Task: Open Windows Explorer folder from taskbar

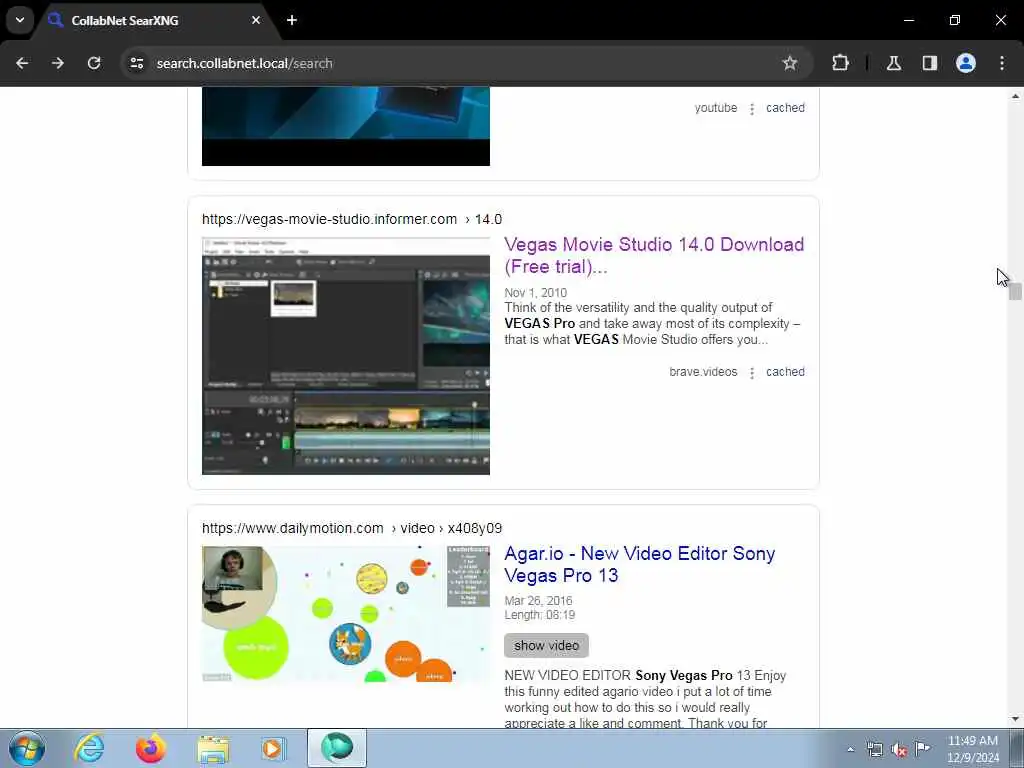Action: (213, 748)
